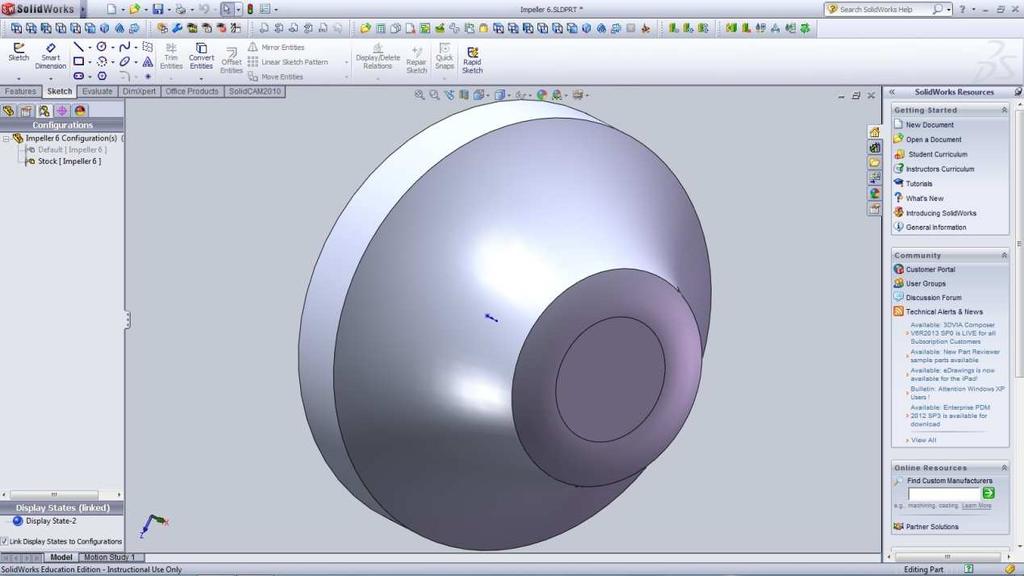Collapse the Community section
1024x576 pixels.
click(1004, 255)
